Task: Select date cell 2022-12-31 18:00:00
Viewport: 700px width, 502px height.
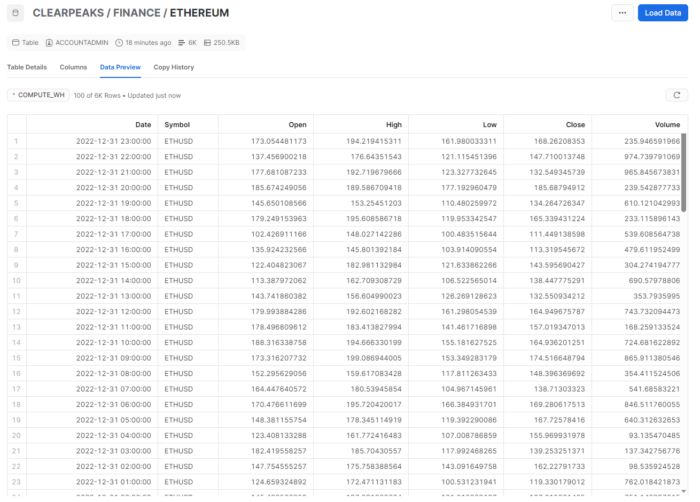Action: click(113, 218)
